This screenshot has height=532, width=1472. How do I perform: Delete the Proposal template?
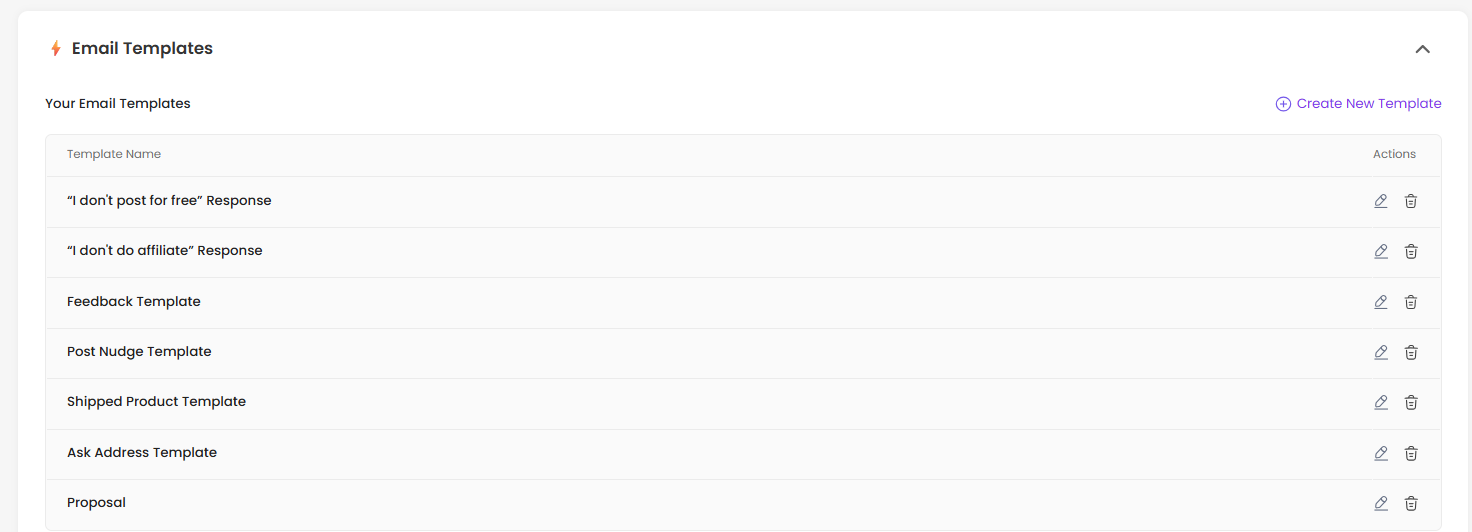click(1411, 503)
